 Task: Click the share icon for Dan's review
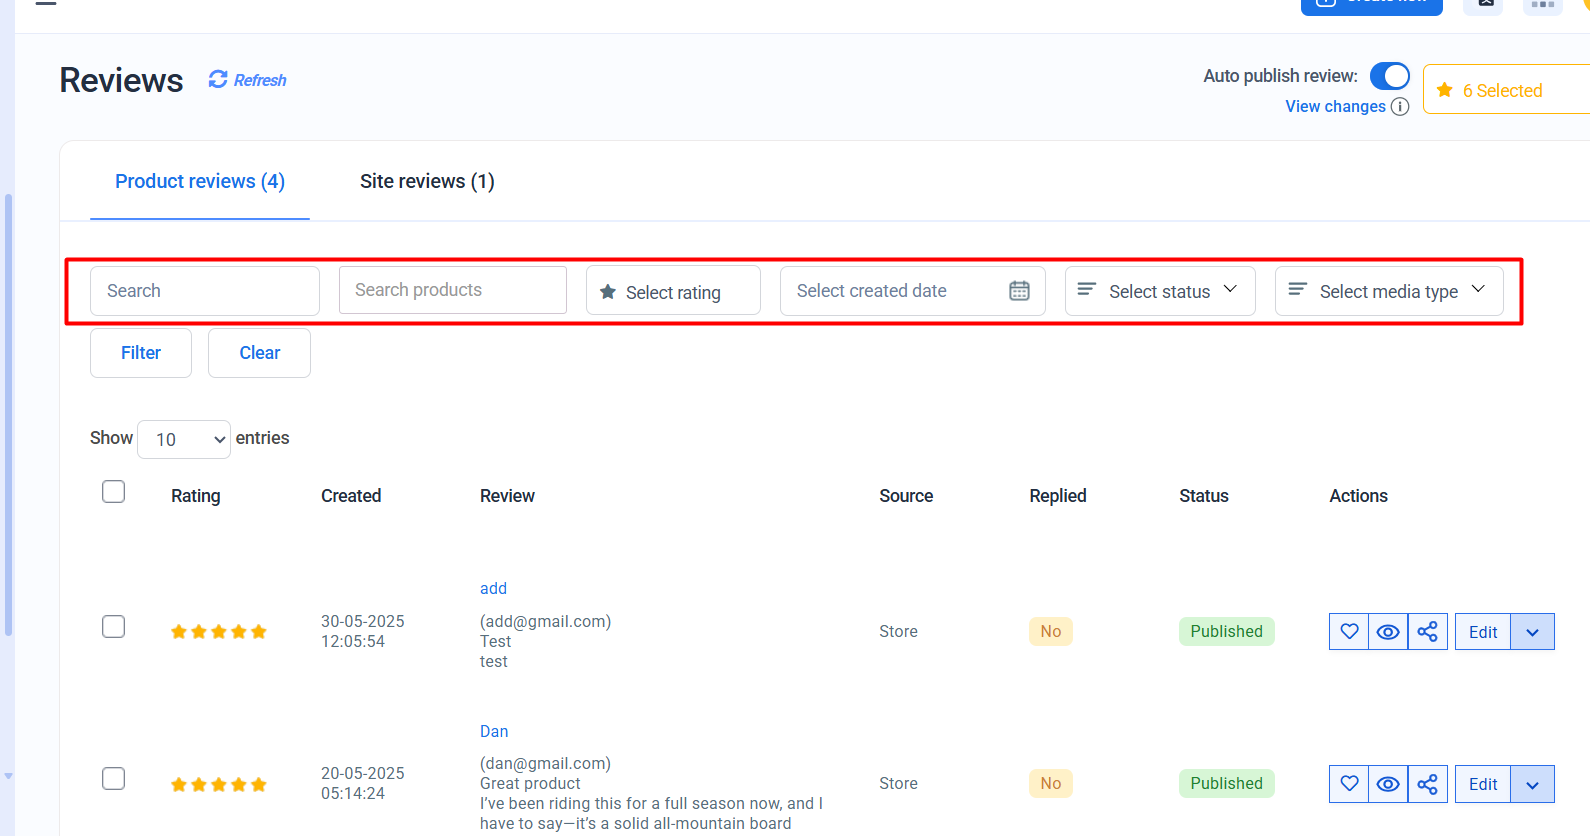(x=1427, y=784)
